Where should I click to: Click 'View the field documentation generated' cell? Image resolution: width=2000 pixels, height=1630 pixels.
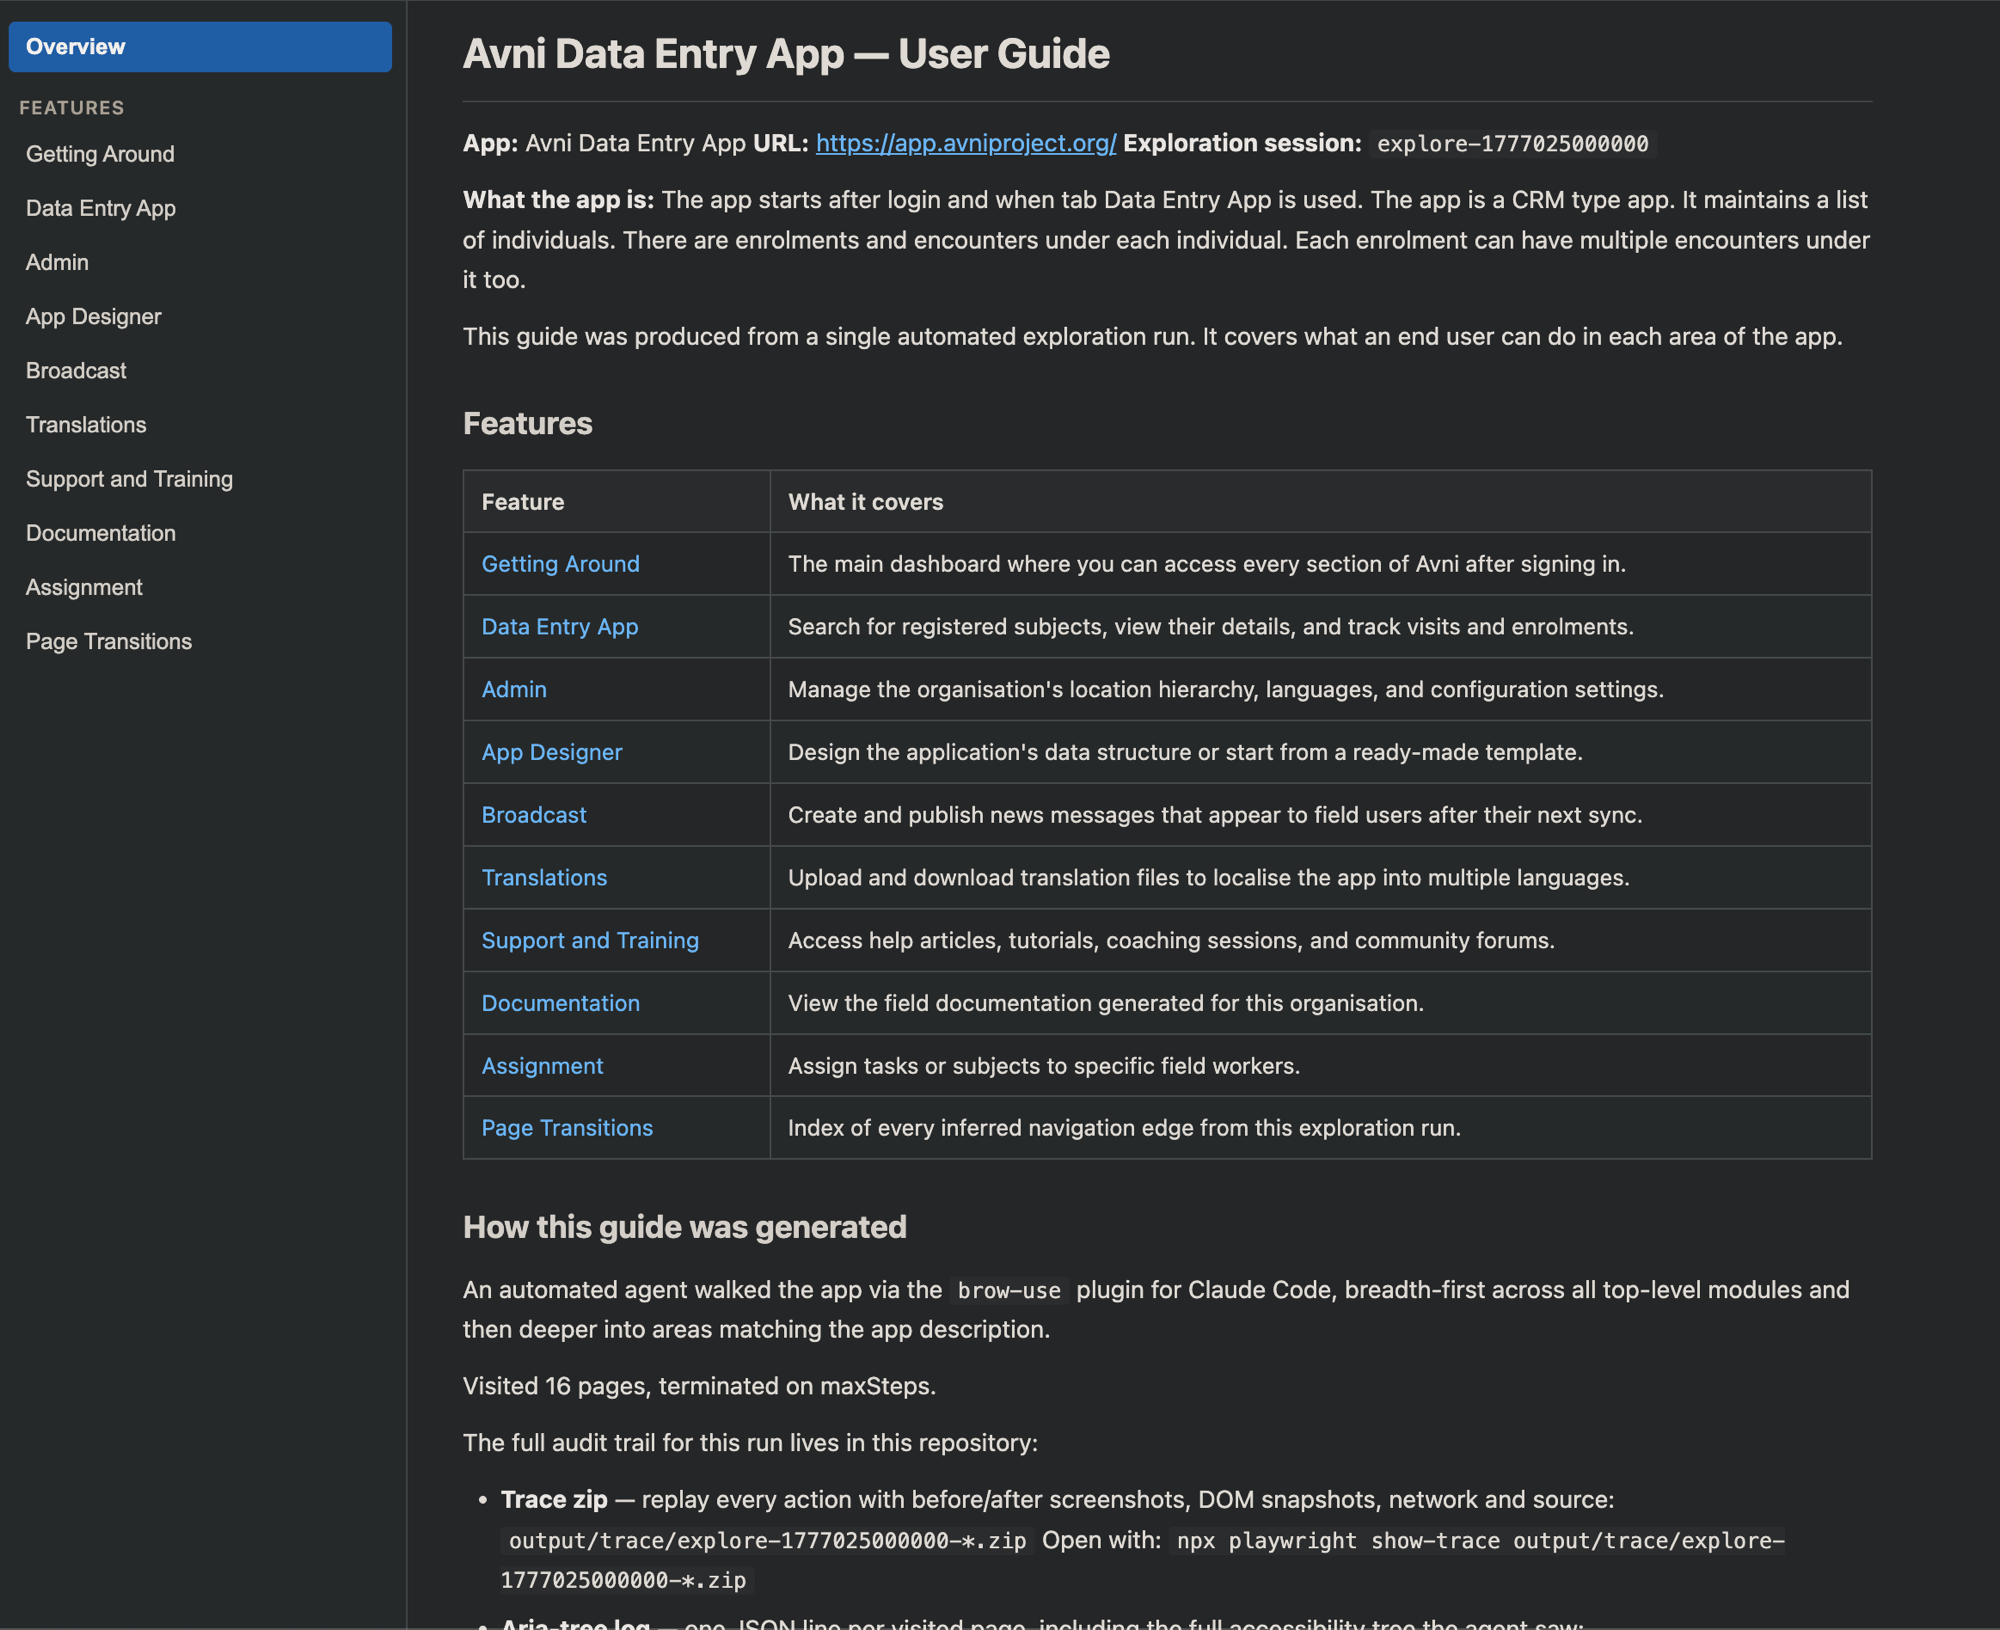1106,1003
